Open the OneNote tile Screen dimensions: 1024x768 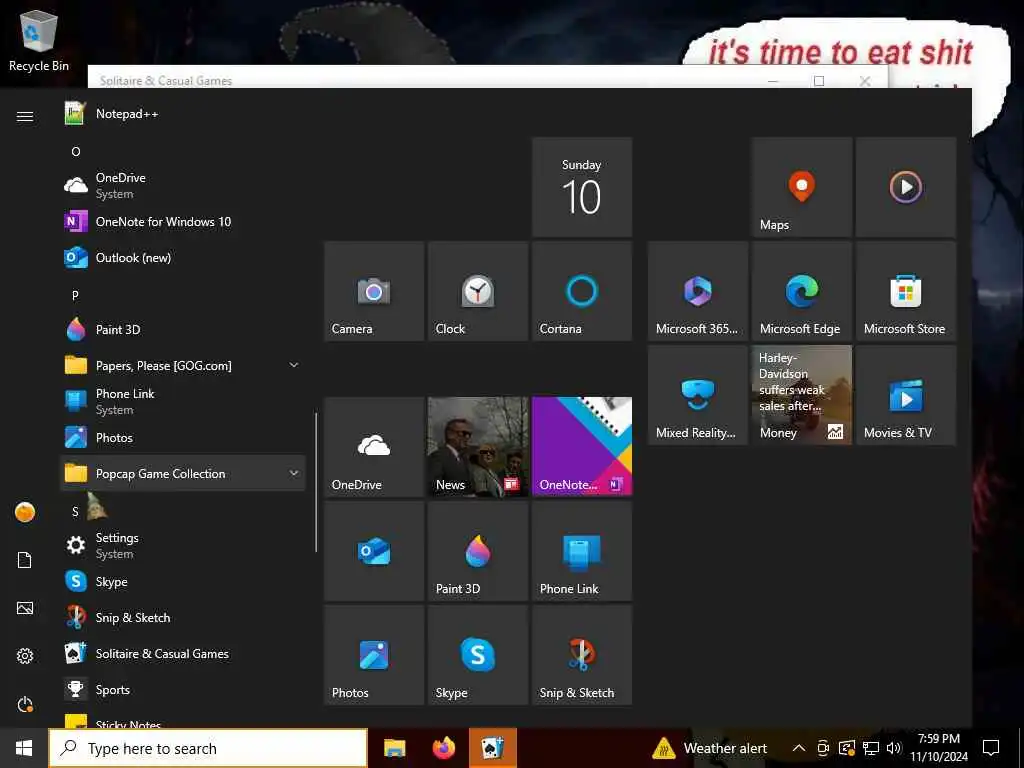[x=582, y=447]
